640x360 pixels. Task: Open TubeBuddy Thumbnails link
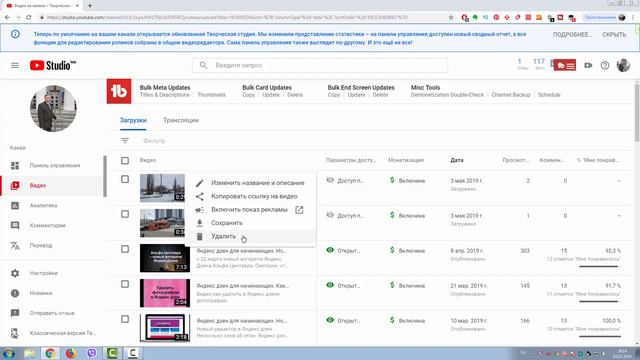[x=211, y=95]
